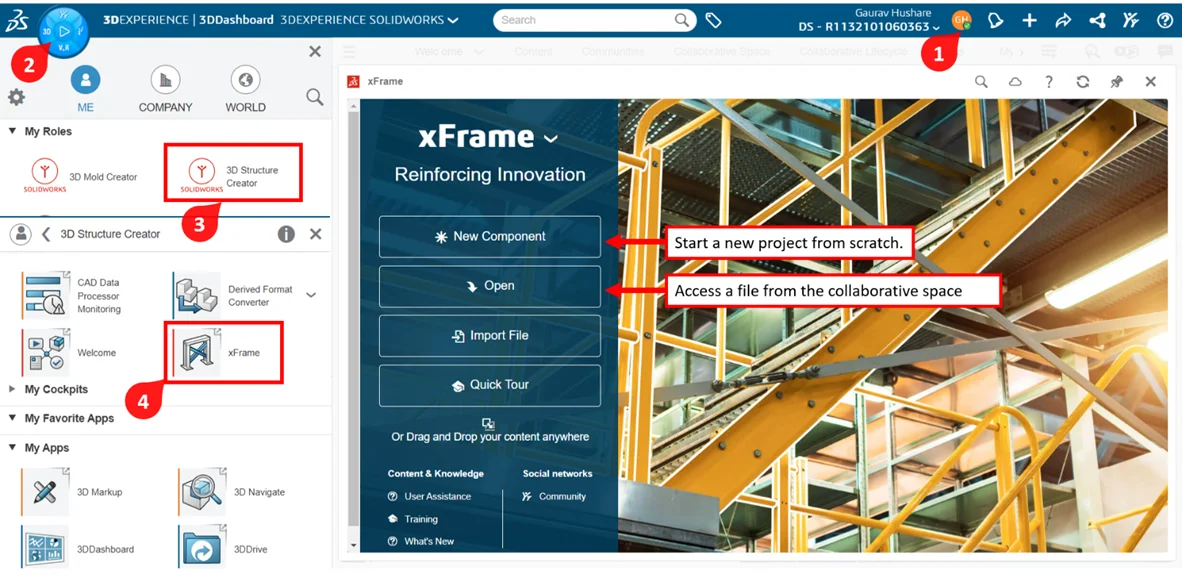
Task: Go back from 3D Structure Creator role
Action: pos(46,234)
